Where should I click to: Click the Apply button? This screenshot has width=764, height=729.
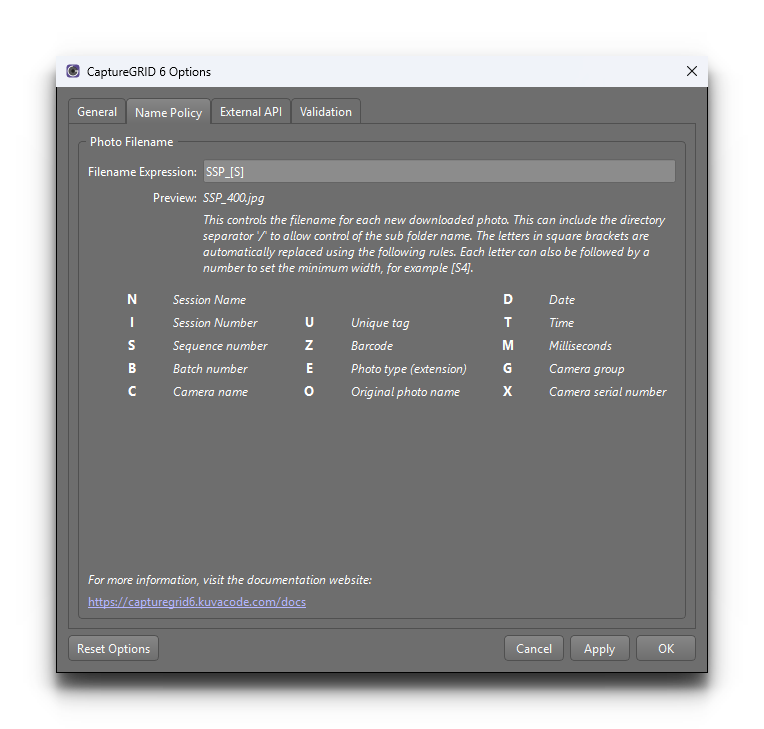click(599, 649)
